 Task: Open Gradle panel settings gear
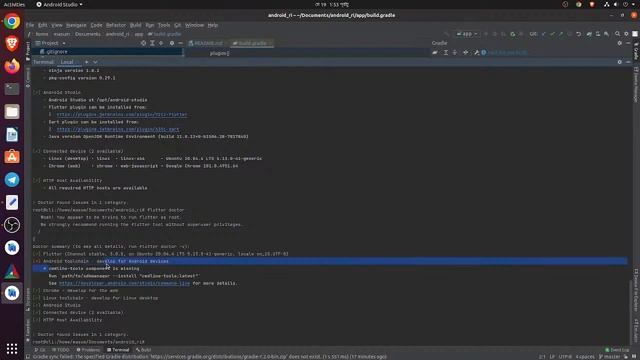coord(620,43)
